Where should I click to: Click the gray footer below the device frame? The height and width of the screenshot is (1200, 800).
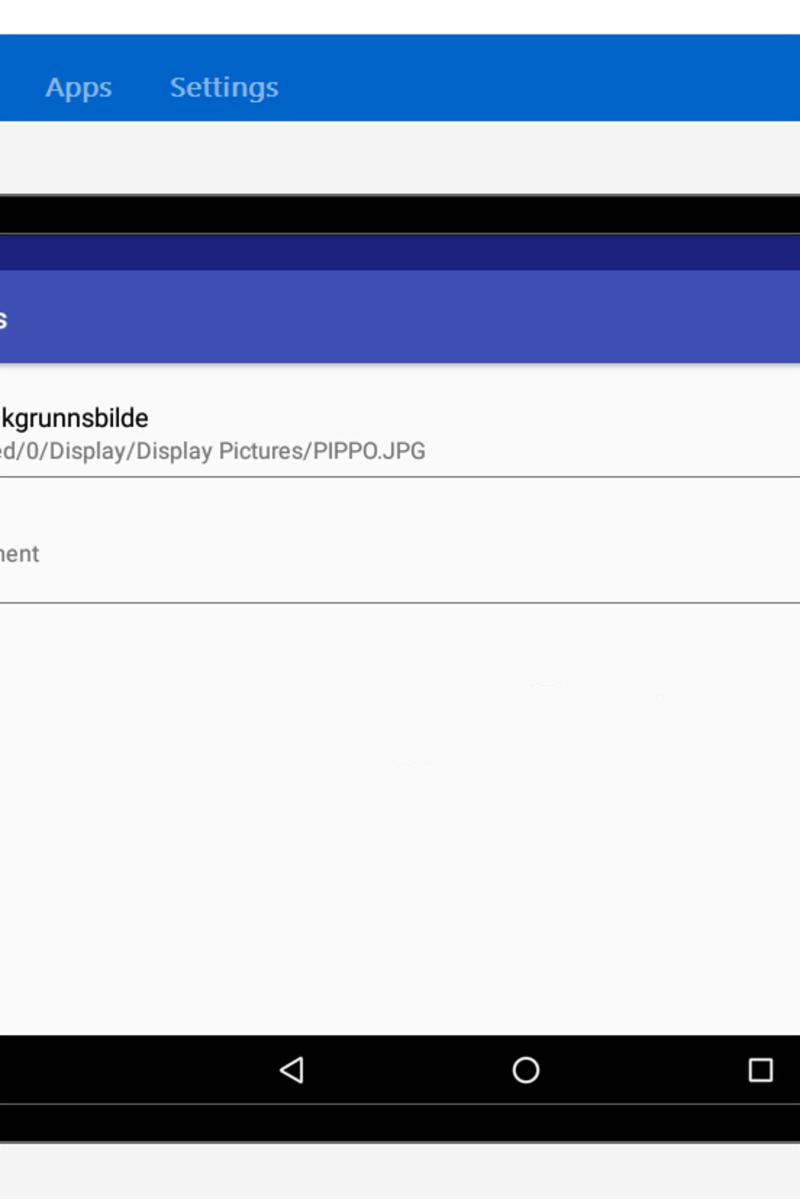click(x=400, y=1171)
